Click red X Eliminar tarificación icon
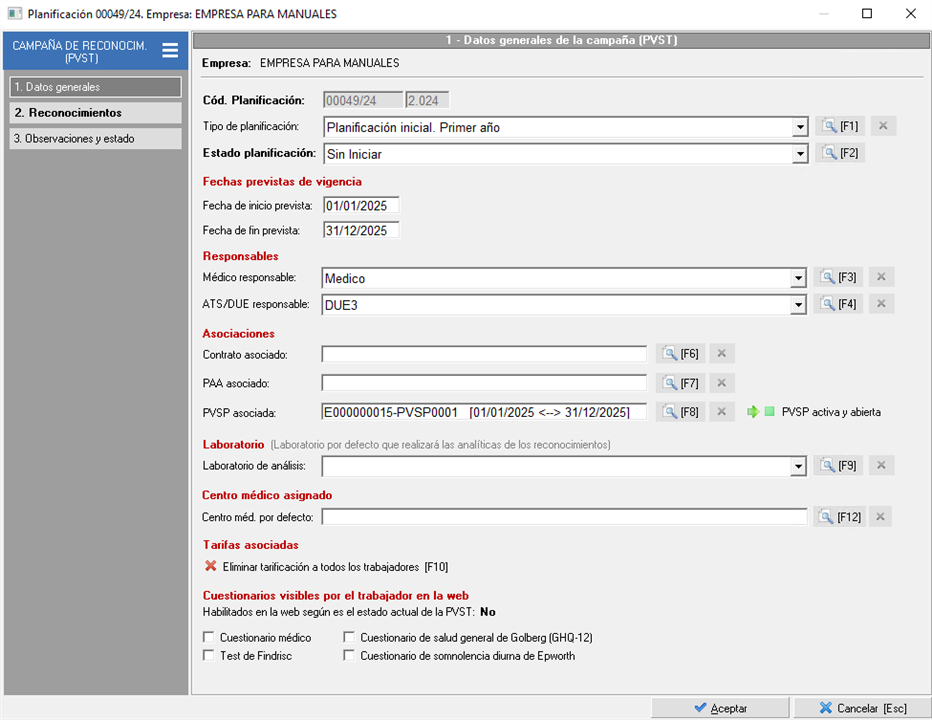 coord(210,567)
